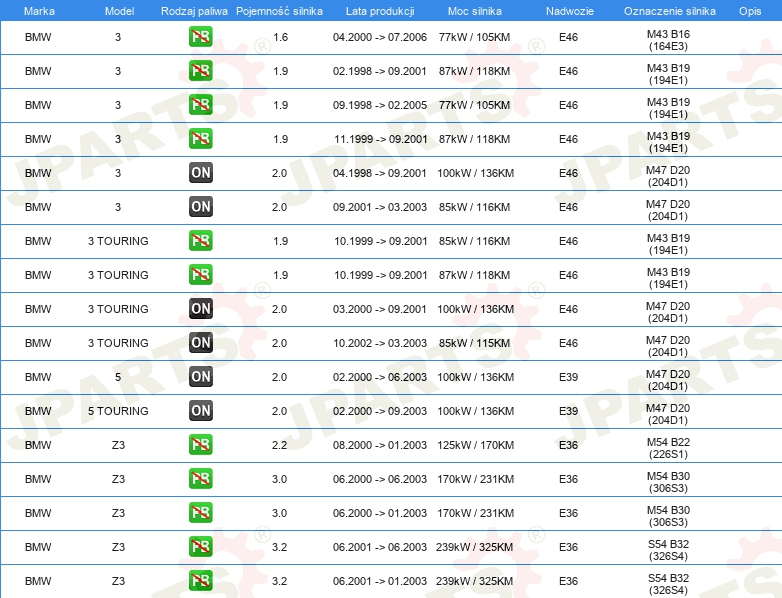Click date range 04.2000 -> 07.2006

coord(380,37)
